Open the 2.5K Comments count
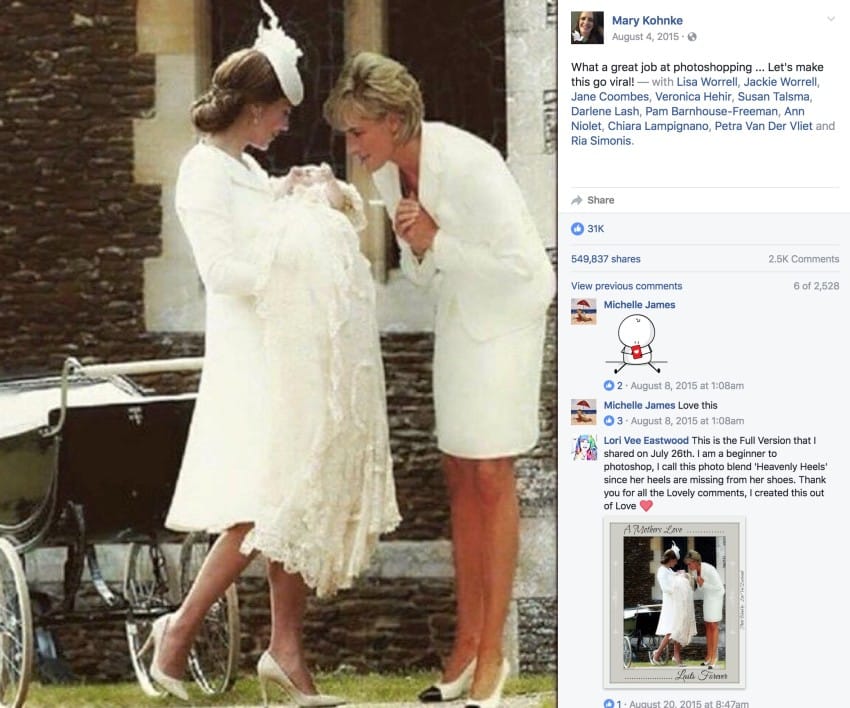850x708 pixels. (803, 259)
